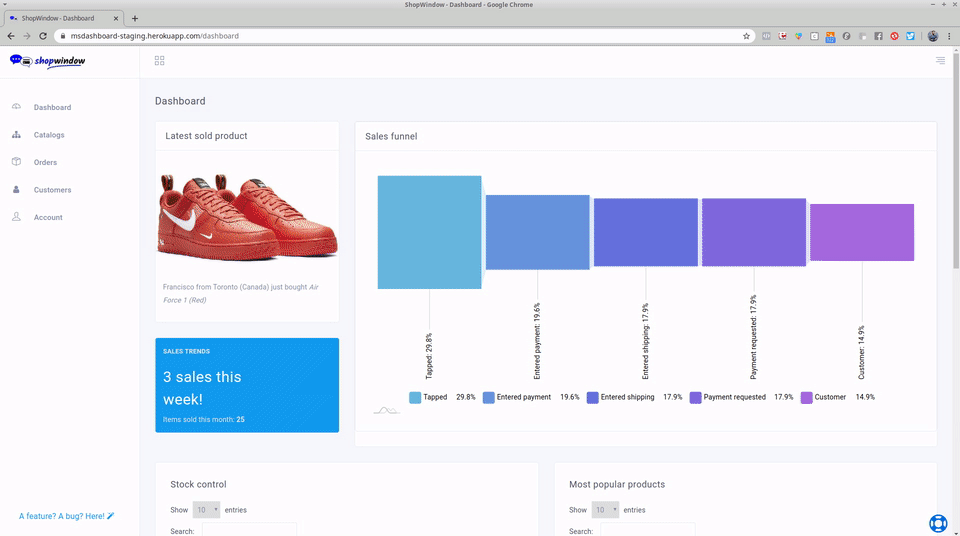
Task: Open the Chrome three-dot menu
Action: coord(949,36)
